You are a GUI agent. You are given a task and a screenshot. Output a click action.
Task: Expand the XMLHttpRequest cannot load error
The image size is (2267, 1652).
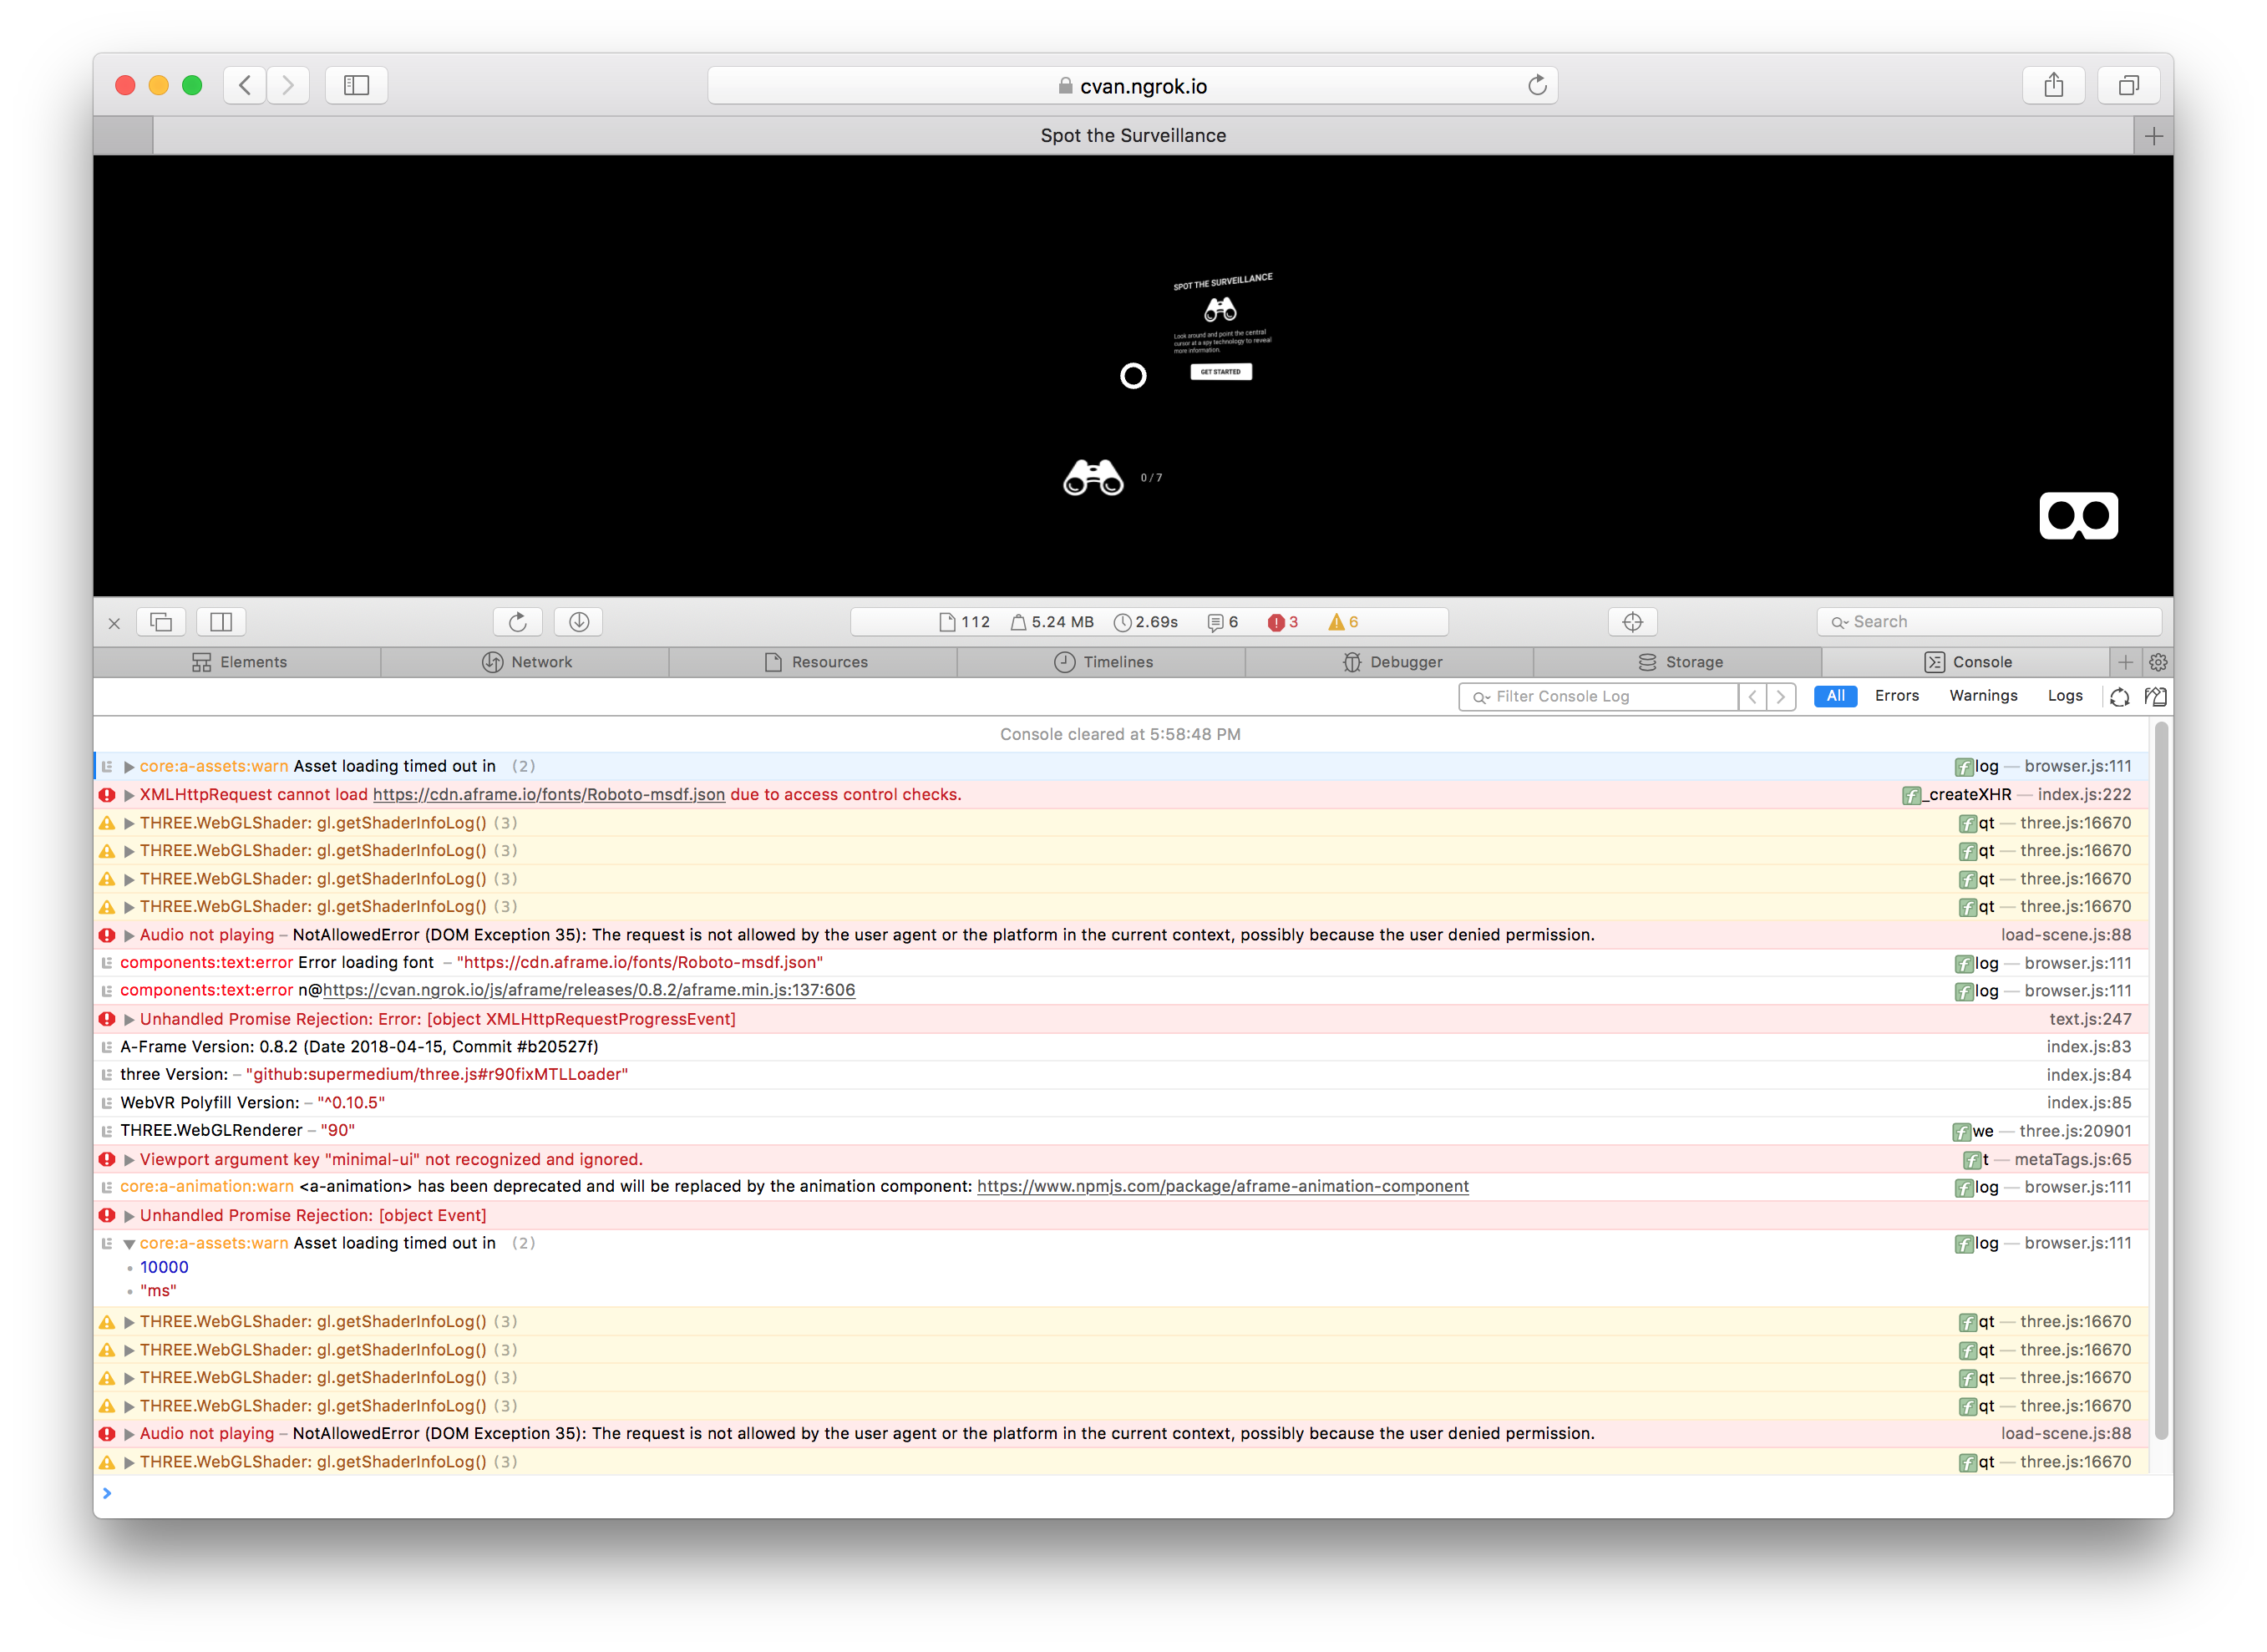click(x=129, y=795)
